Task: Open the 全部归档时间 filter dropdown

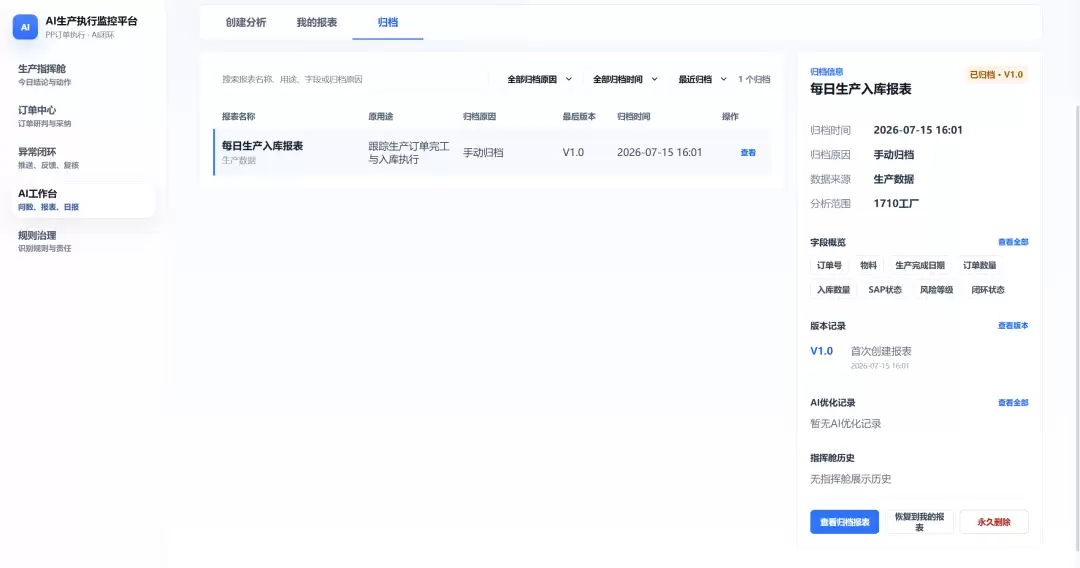Action: (x=625, y=79)
